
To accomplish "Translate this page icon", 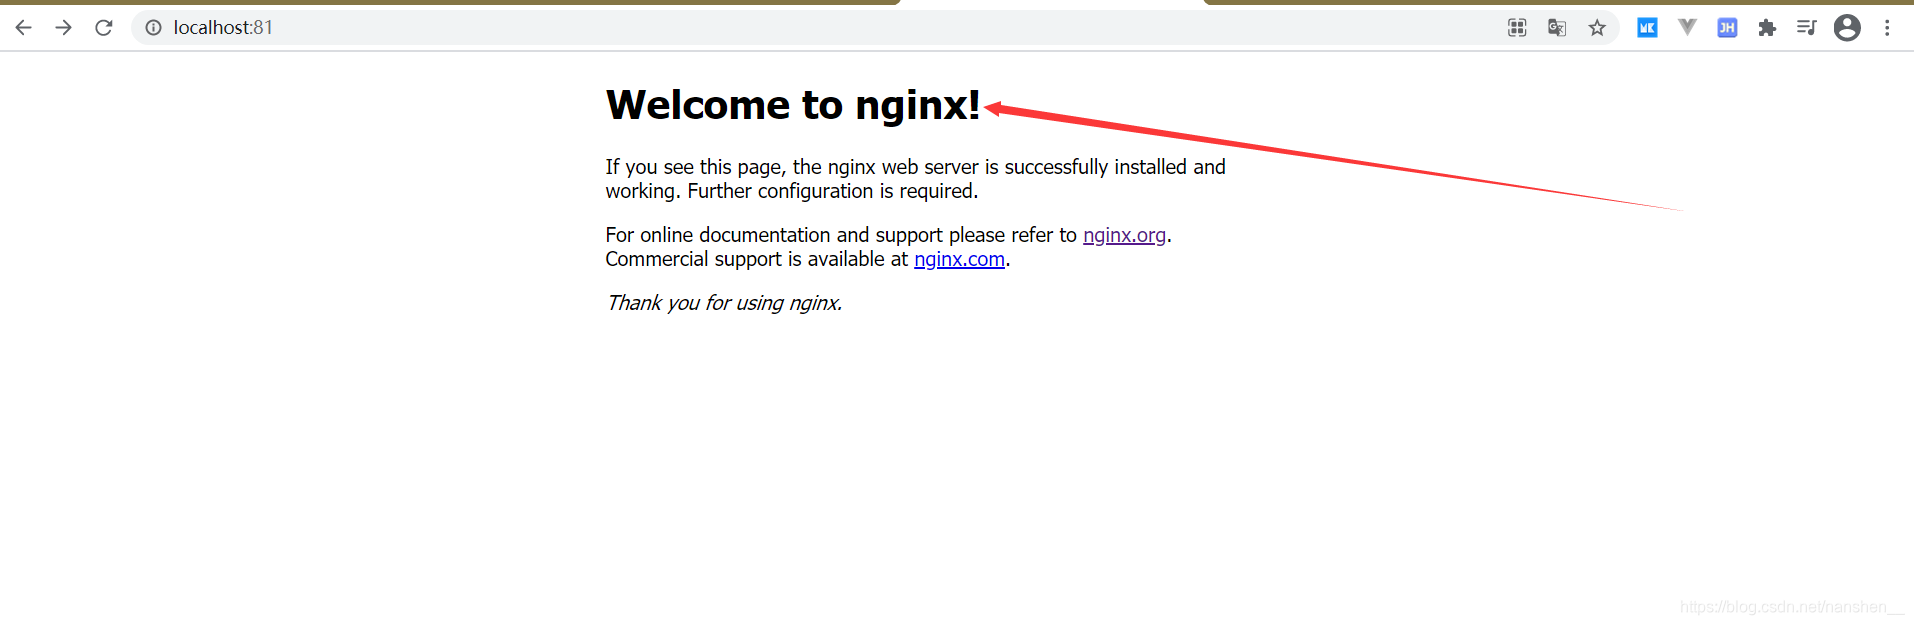I will (x=1557, y=28).
